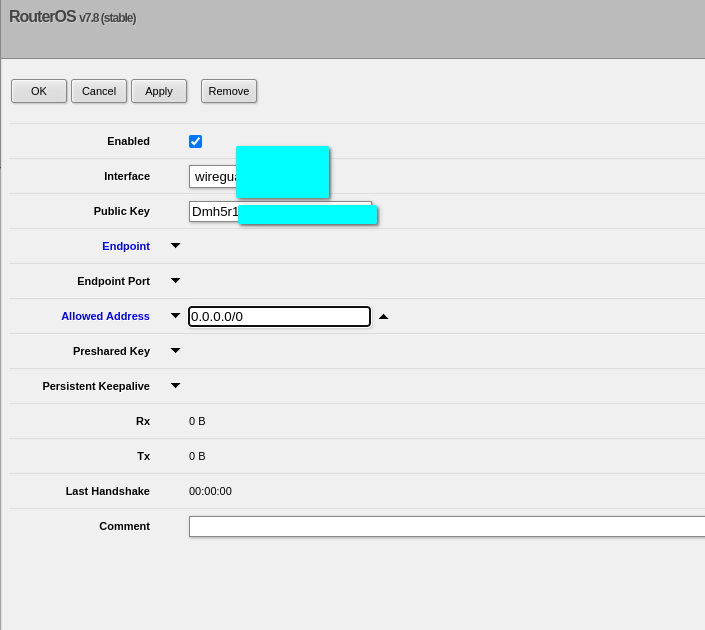Expand the Endpoint field arrow
The image size is (705, 630).
(176, 246)
